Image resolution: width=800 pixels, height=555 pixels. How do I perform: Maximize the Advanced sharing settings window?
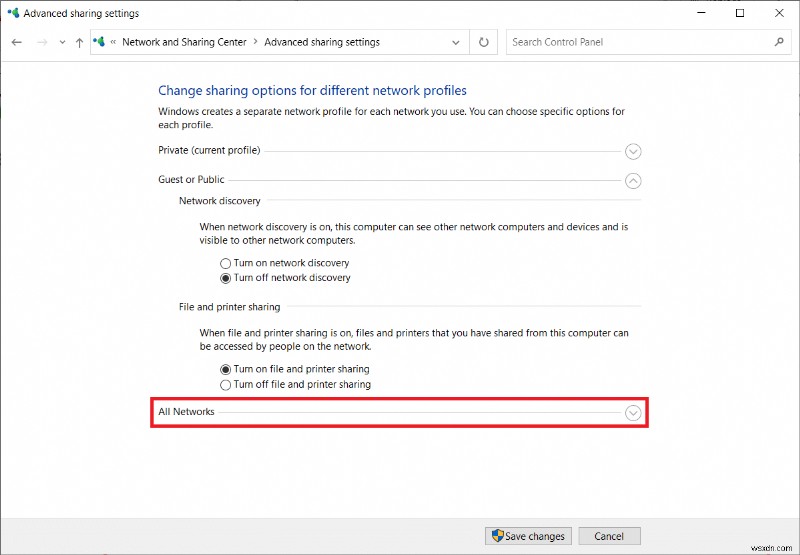[x=740, y=13]
